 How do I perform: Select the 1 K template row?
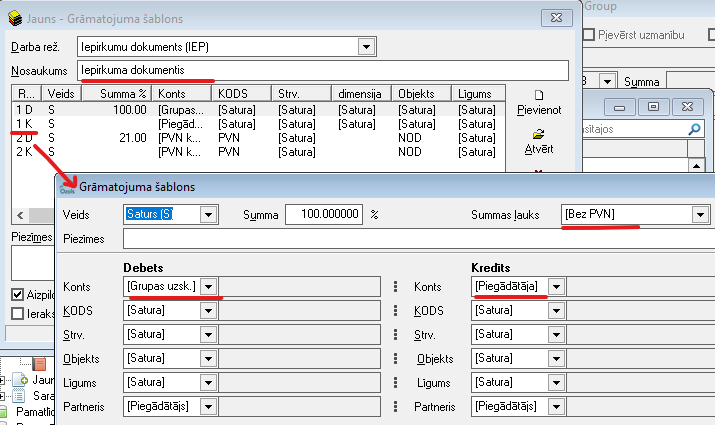[x=258, y=124]
